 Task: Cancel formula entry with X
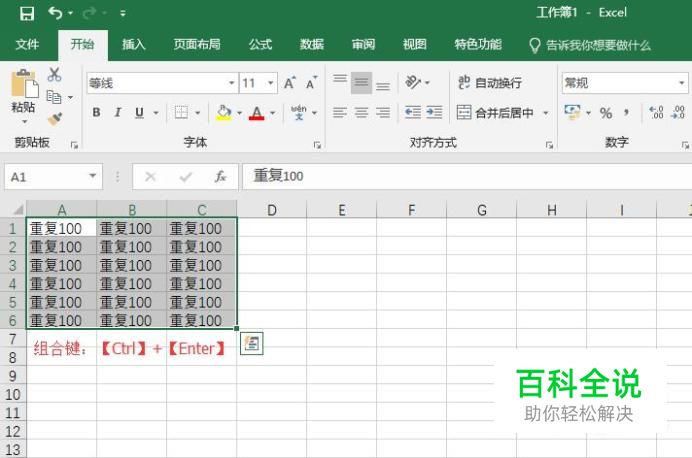(x=150, y=177)
